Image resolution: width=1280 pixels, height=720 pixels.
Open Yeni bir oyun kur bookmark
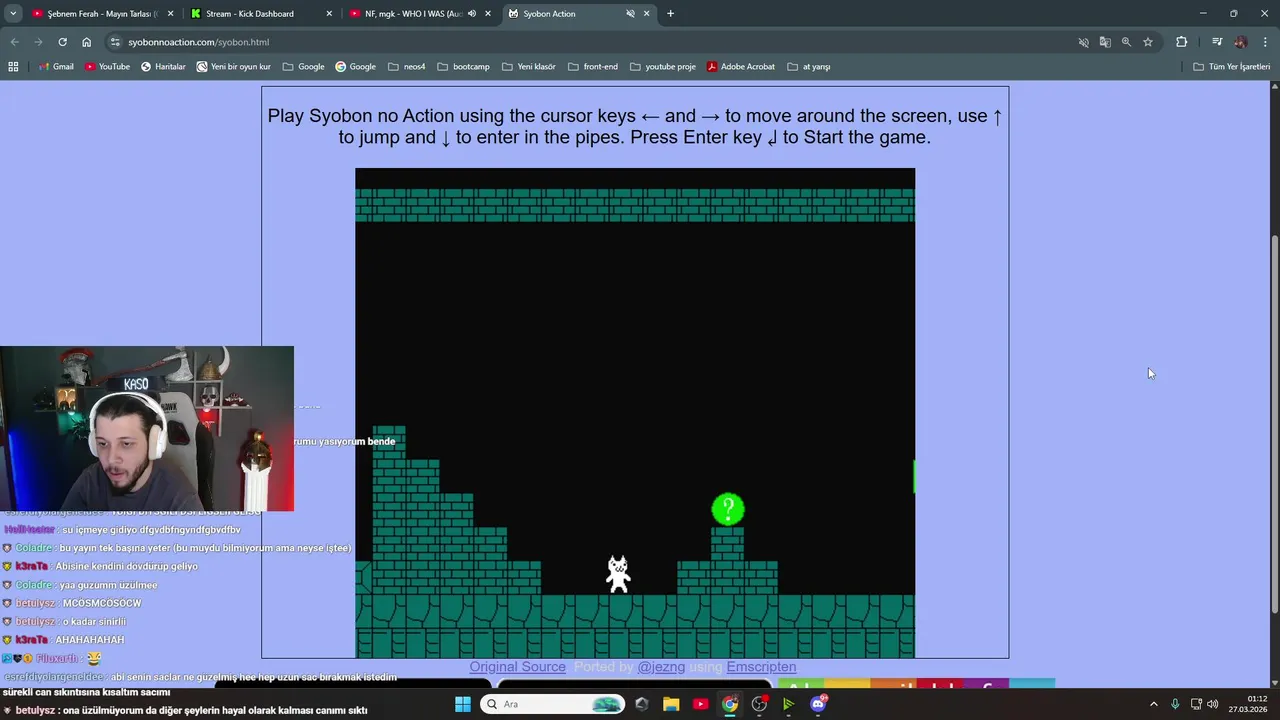point(234,67)
